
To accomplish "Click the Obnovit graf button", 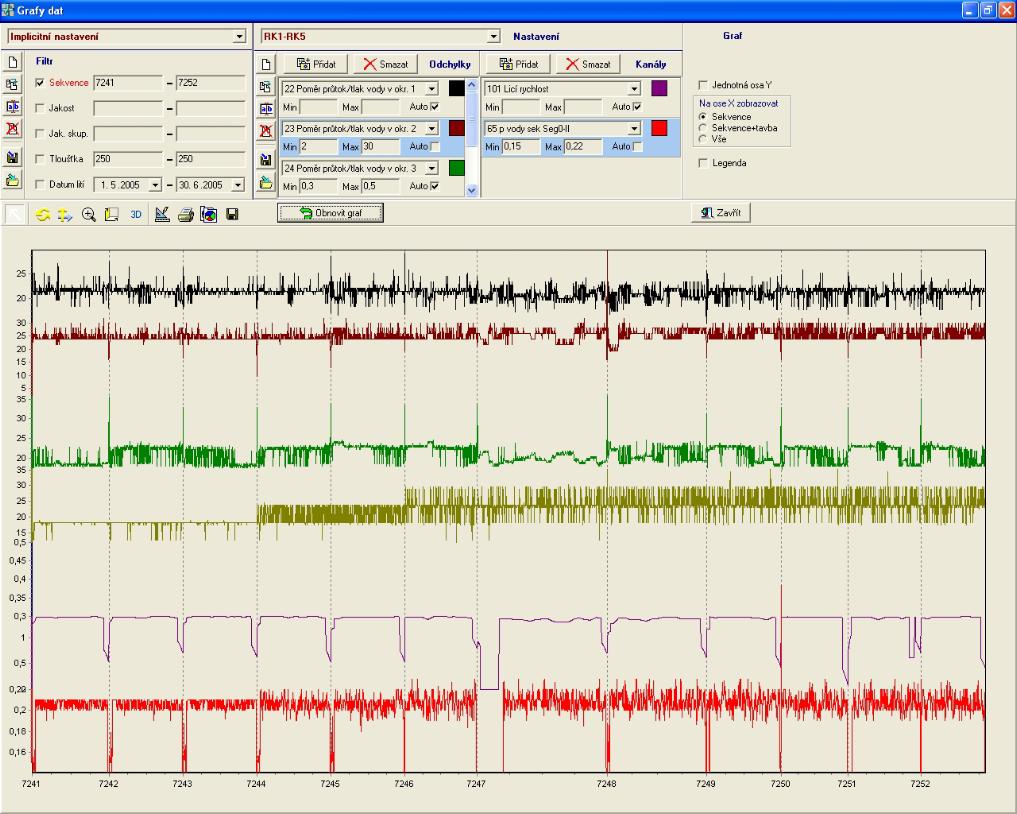I will (330, 213).
